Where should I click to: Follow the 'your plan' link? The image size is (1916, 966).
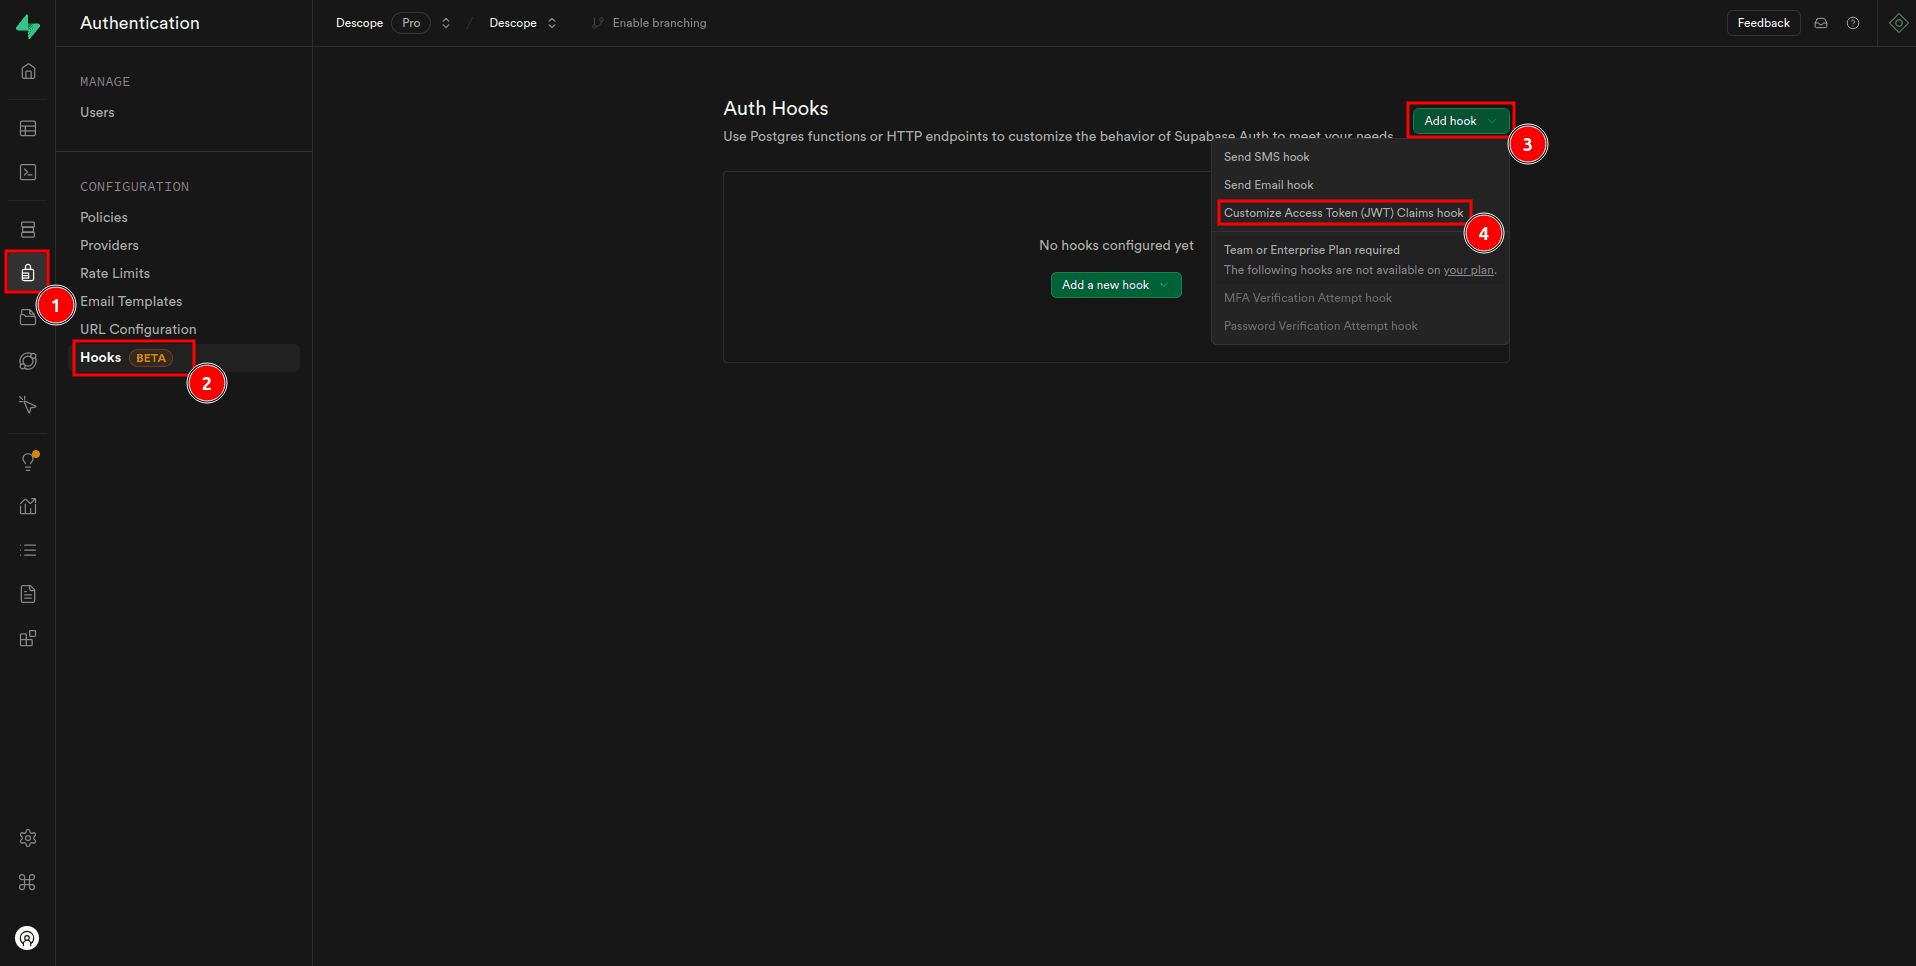1468,270
